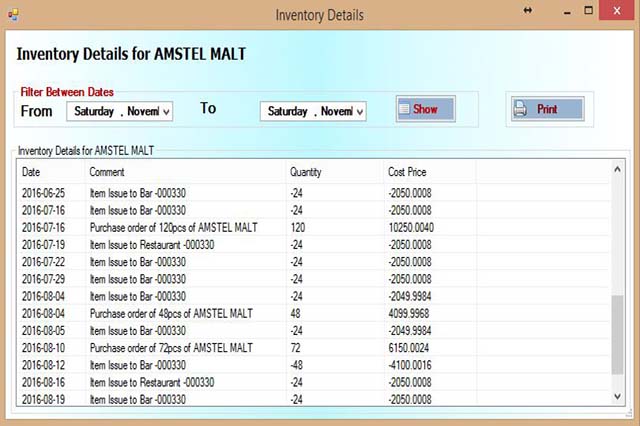Click quantity value 120
The width and height of the screenshot is (640, 426).
pos(298,228)
